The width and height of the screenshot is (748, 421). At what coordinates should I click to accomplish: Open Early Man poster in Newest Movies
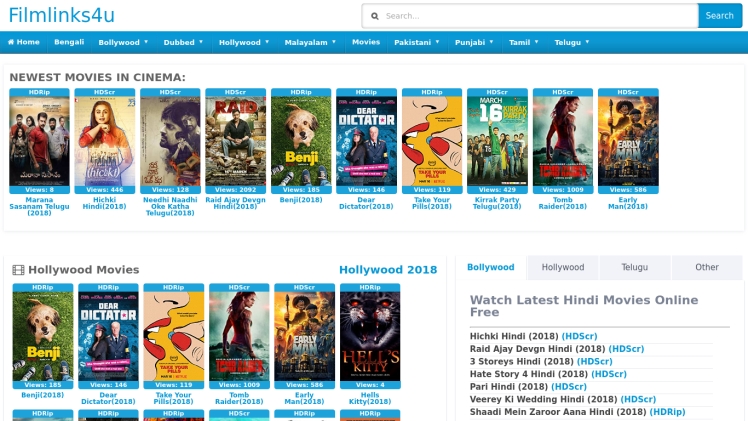pos(628,141)
